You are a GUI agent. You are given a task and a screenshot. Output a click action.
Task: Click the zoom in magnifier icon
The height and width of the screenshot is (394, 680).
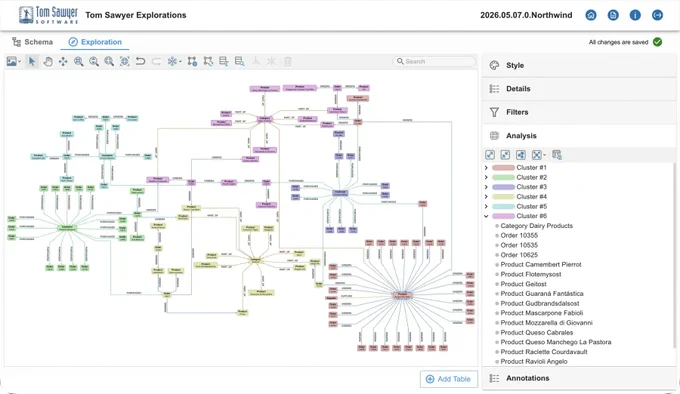coord(109,62)
